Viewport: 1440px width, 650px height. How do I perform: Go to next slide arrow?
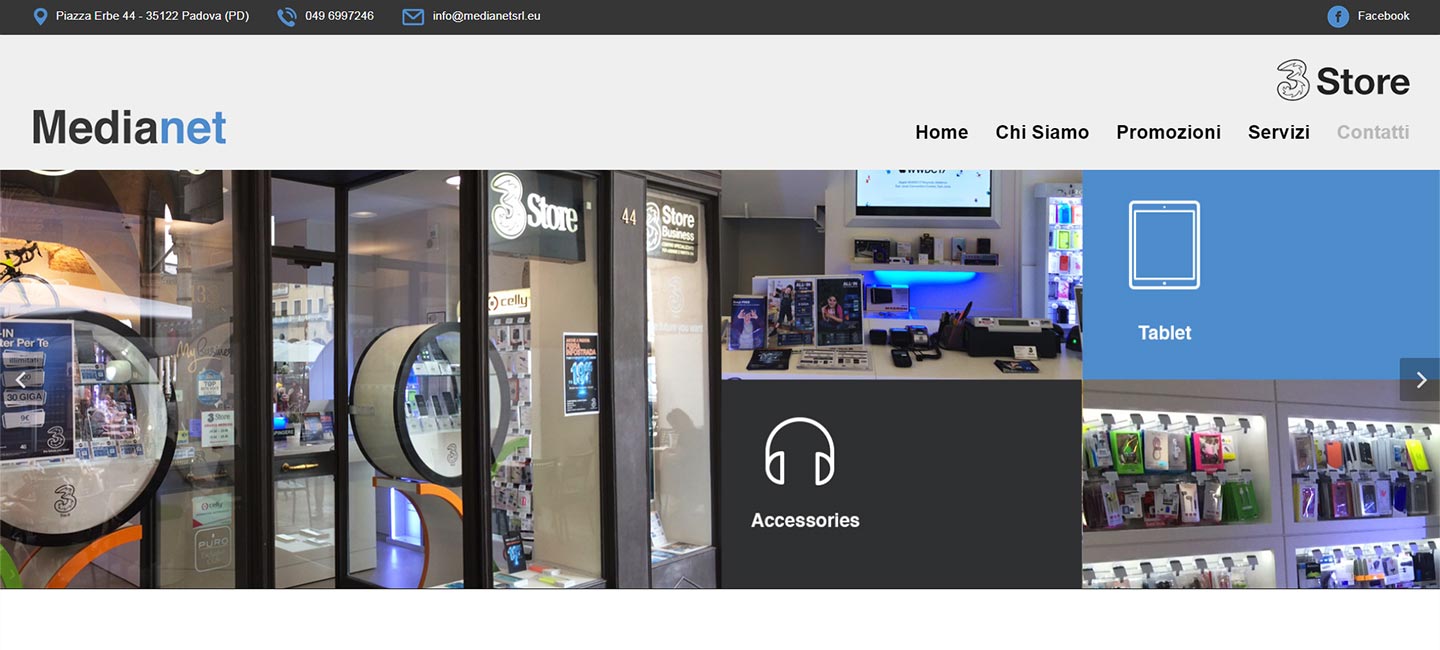coord(1420,380)
